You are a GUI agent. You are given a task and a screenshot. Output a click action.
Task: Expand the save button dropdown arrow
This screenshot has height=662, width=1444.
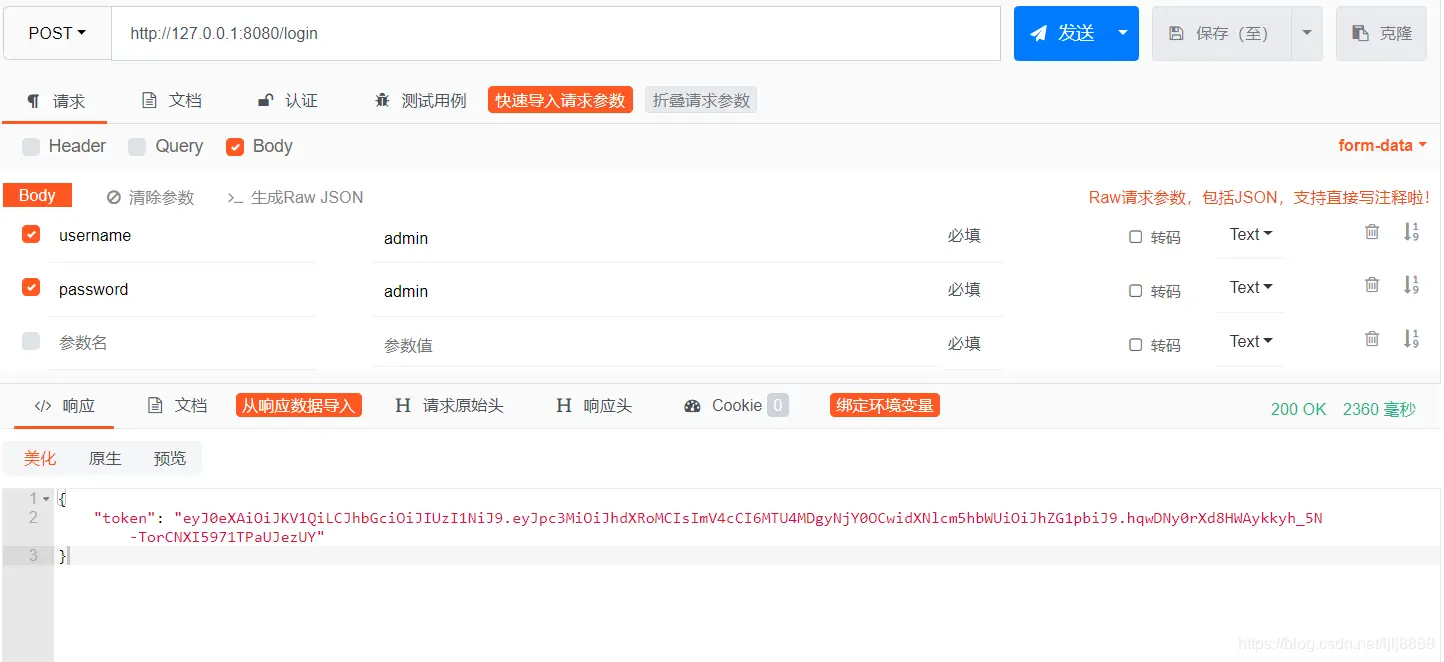1307,33
